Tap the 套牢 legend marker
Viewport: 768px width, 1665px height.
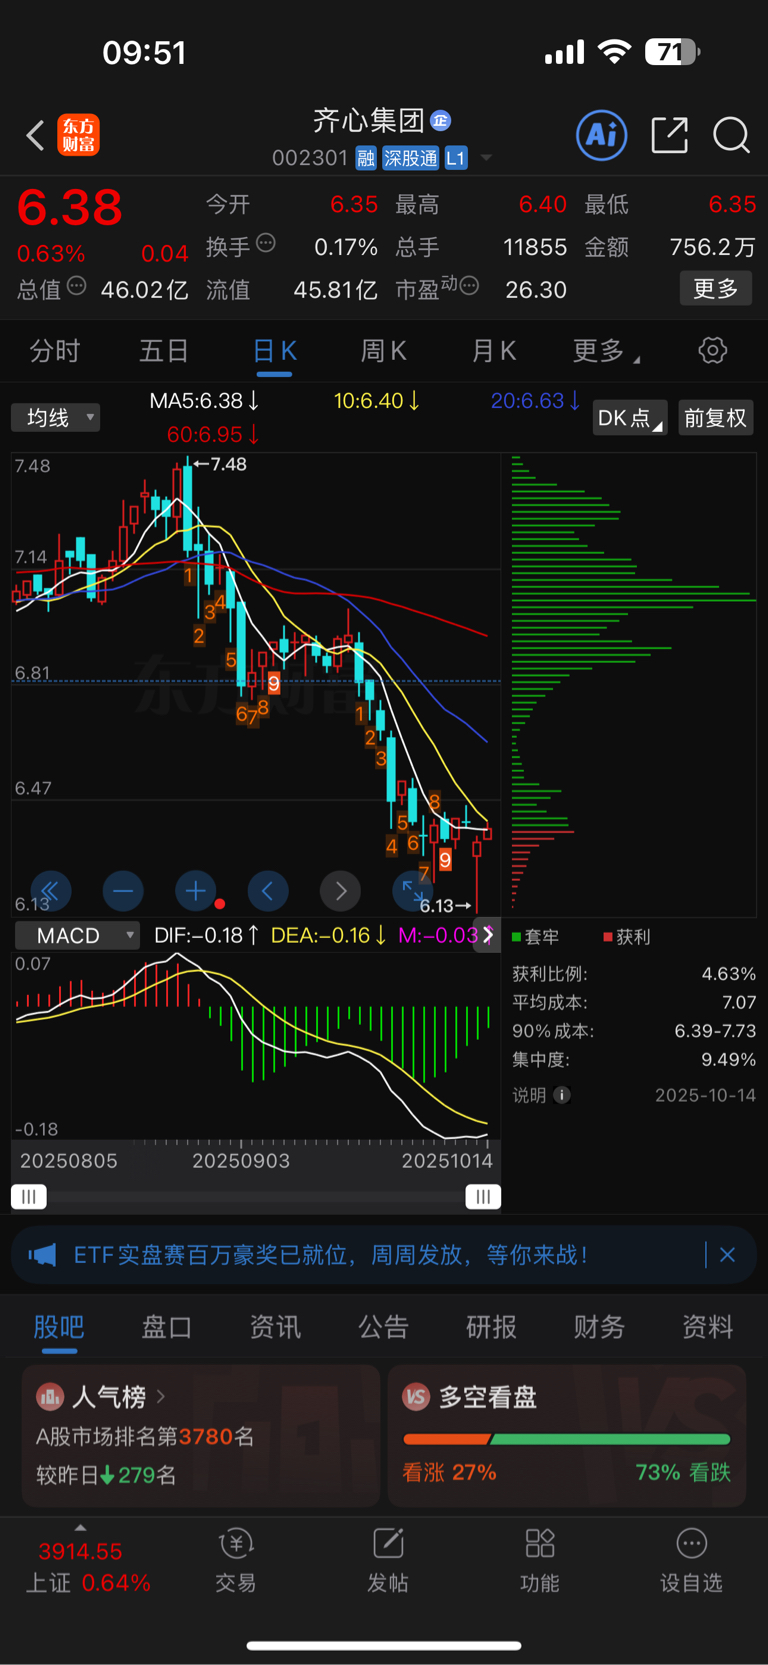tap(517, 936)
